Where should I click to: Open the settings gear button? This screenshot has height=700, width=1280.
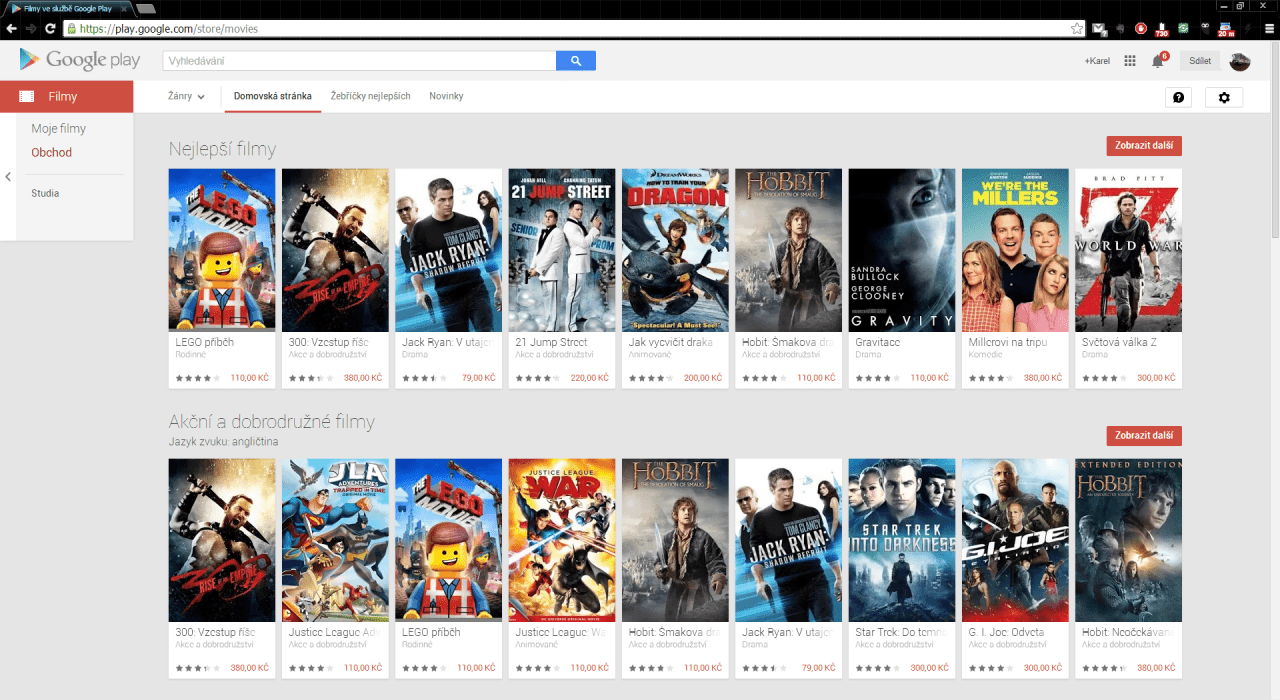pyautogui.click(x=1224, y=97)
